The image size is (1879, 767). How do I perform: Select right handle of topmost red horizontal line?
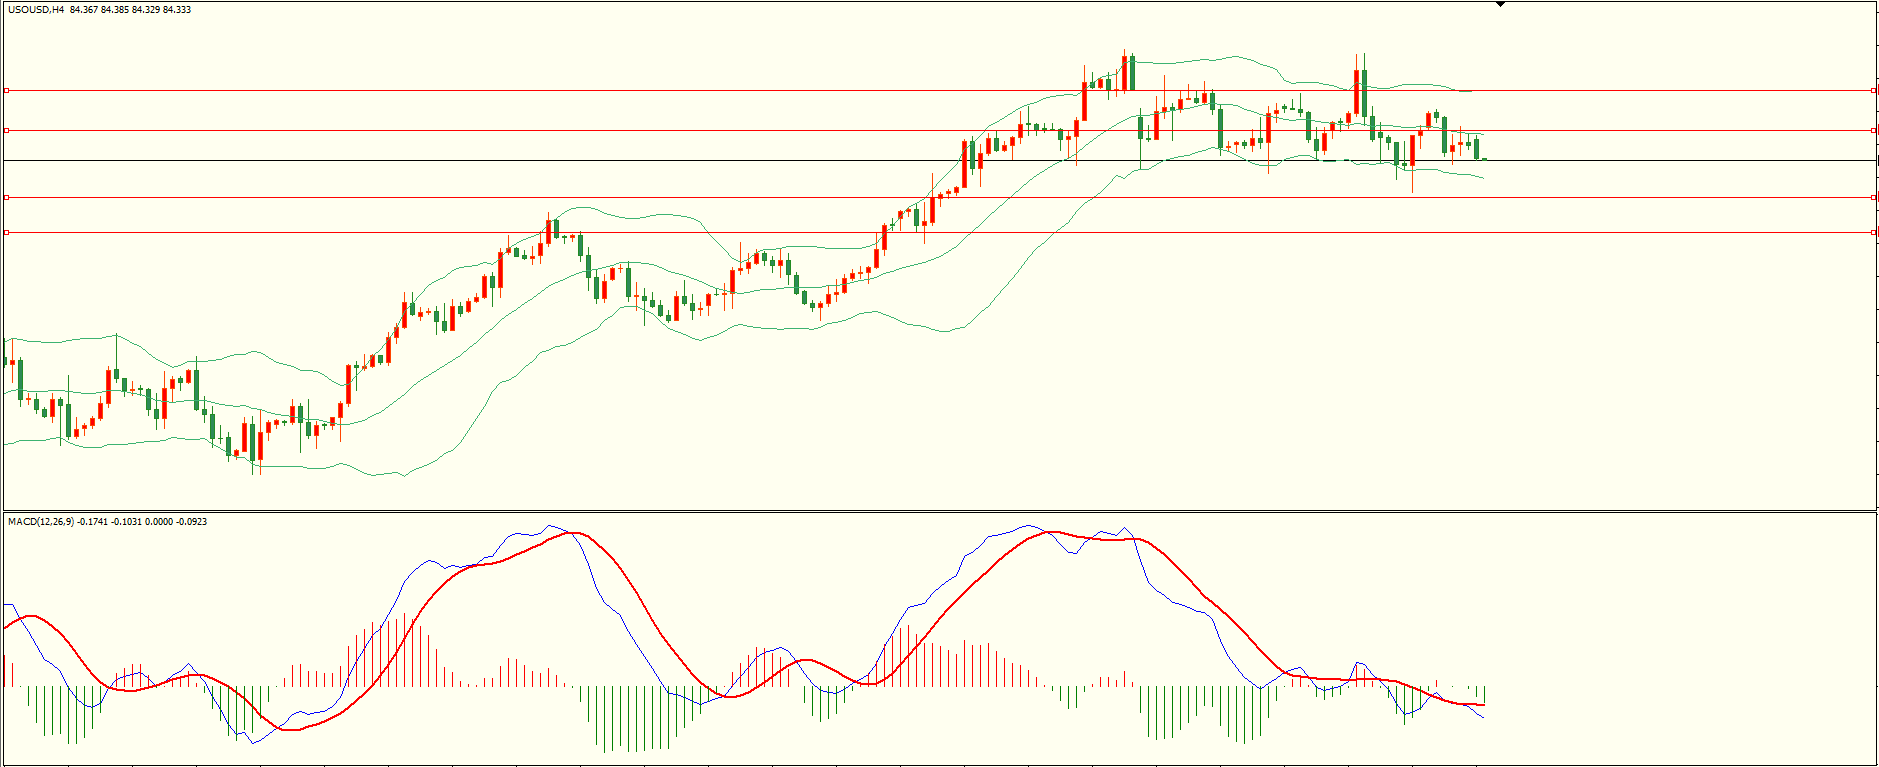click(x=1872, y=91)
